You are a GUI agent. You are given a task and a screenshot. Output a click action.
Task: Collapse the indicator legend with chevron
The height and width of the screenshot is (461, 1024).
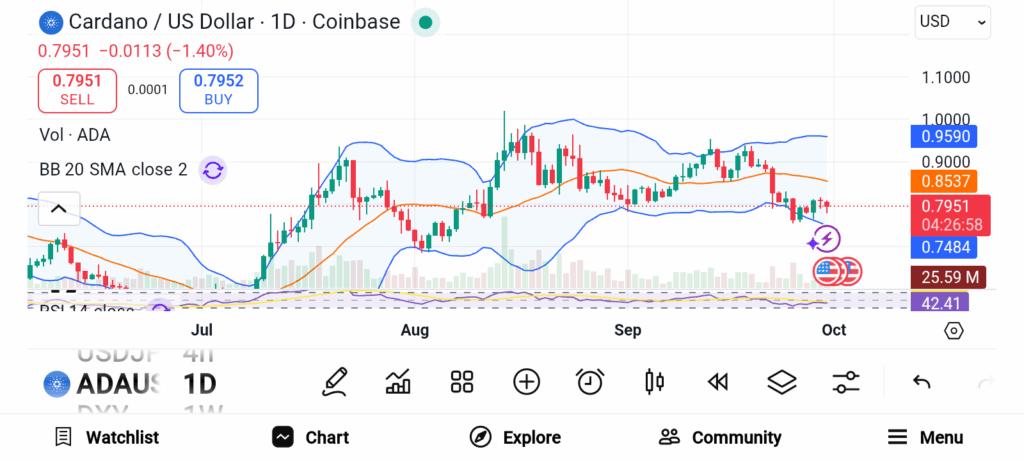pyautogui.click(x=58, y=209)
